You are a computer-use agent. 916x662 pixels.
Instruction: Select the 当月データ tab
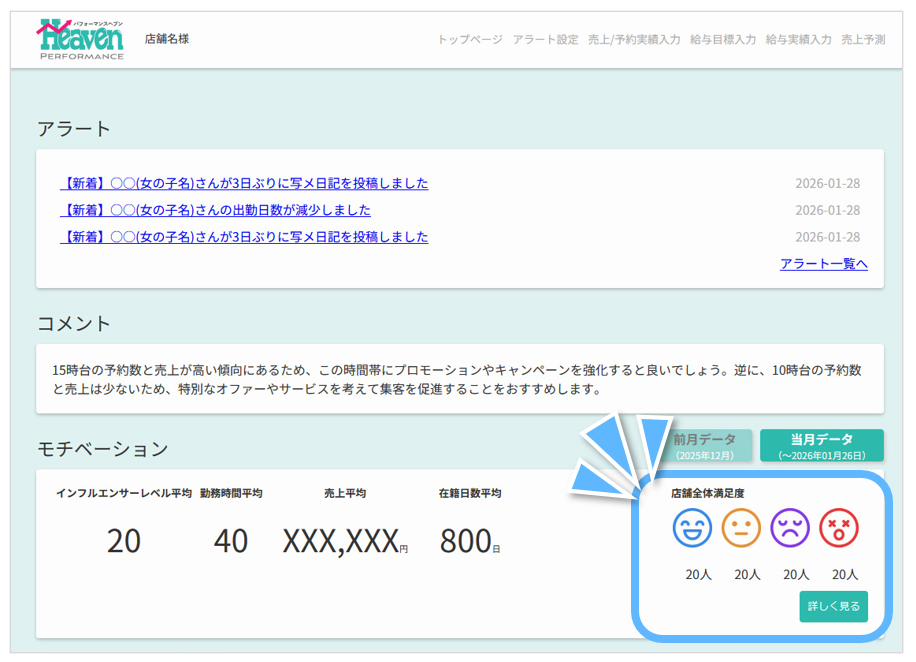821,445
